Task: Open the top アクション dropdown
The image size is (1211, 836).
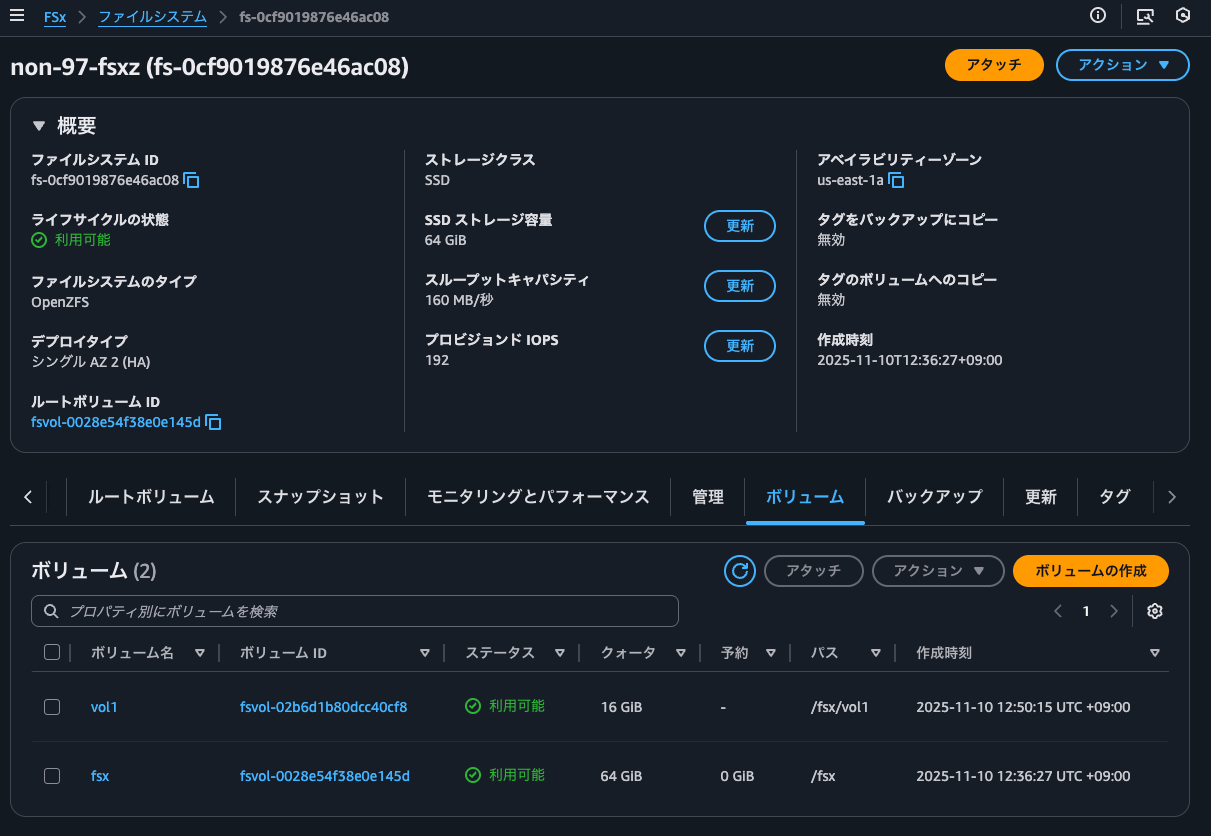Action: click(1122, 65)
